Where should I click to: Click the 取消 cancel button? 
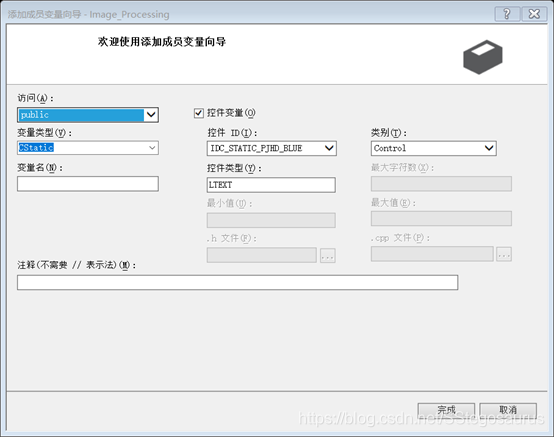point(508,411)
